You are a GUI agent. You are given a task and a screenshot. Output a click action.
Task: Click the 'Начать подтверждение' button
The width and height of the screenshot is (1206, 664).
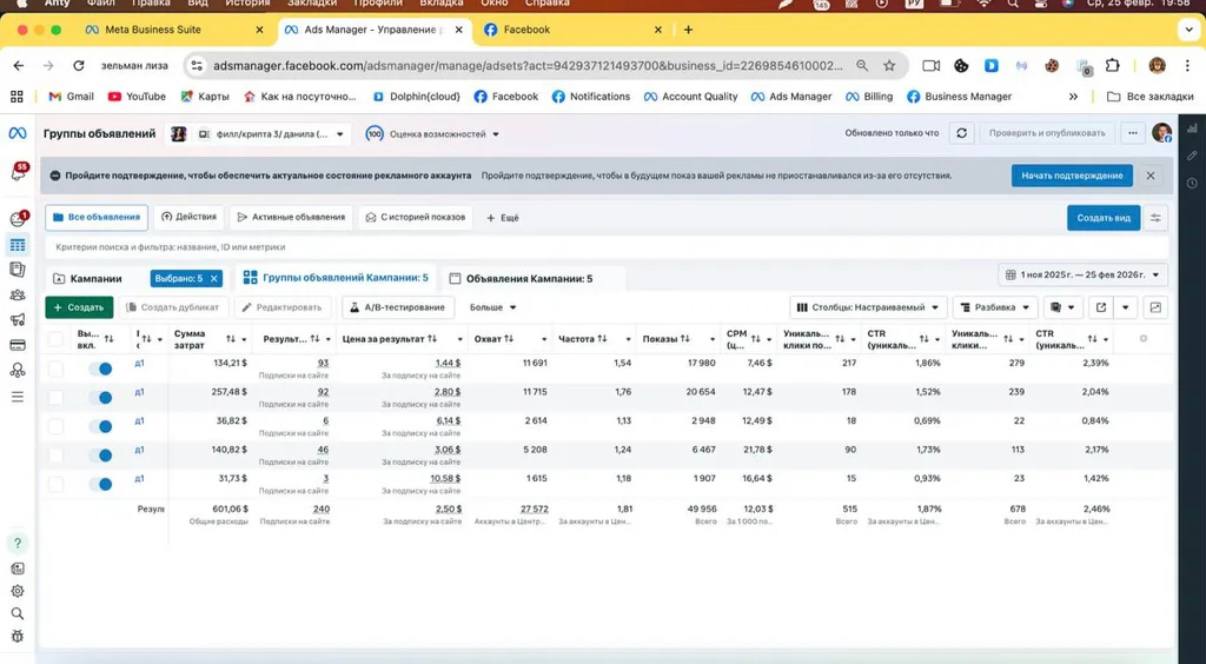point(1071,176)
